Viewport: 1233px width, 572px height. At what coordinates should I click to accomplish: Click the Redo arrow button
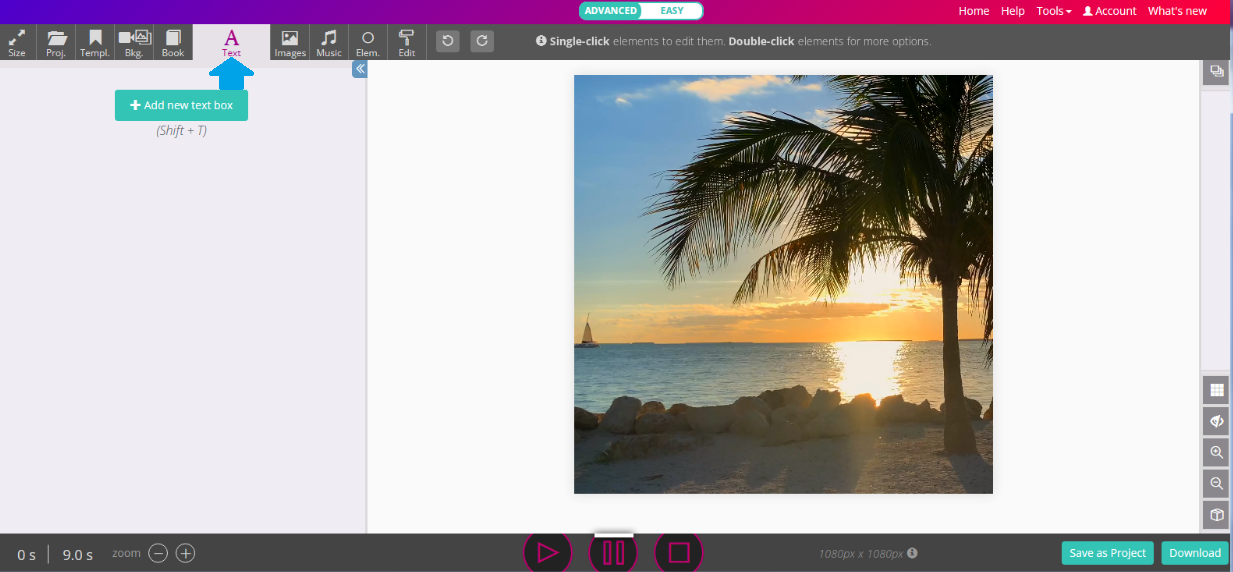(482, 41)
